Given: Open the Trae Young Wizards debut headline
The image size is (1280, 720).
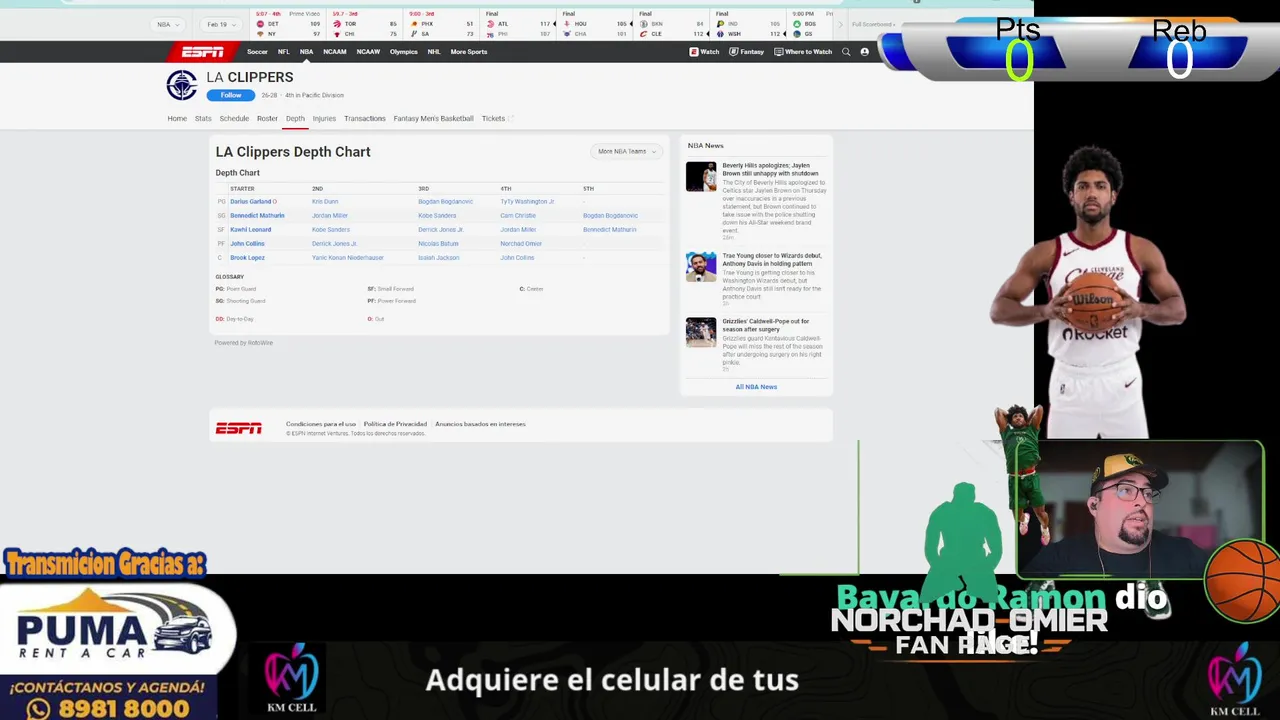Looking at the screenshot, I should tap(772, 260).
